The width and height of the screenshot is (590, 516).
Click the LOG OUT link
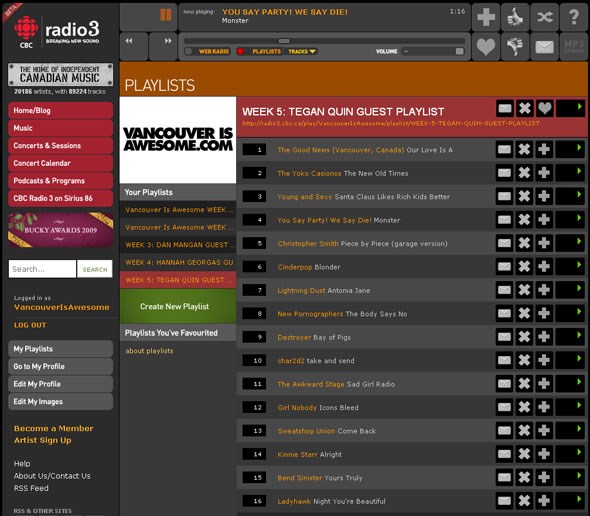tap(30, 325)
